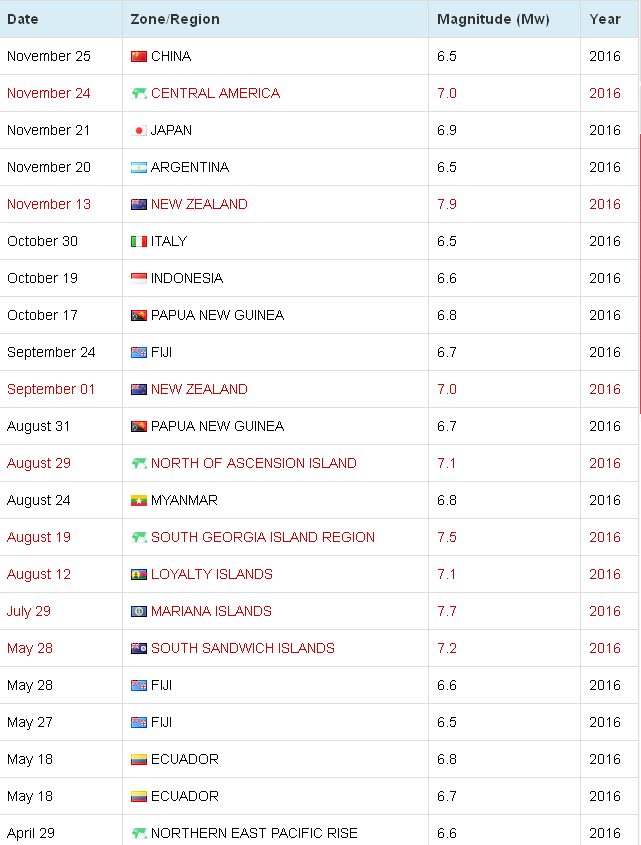Click the 7.9 magnitude value
This screenshot has width=641, height=845.
447,204
